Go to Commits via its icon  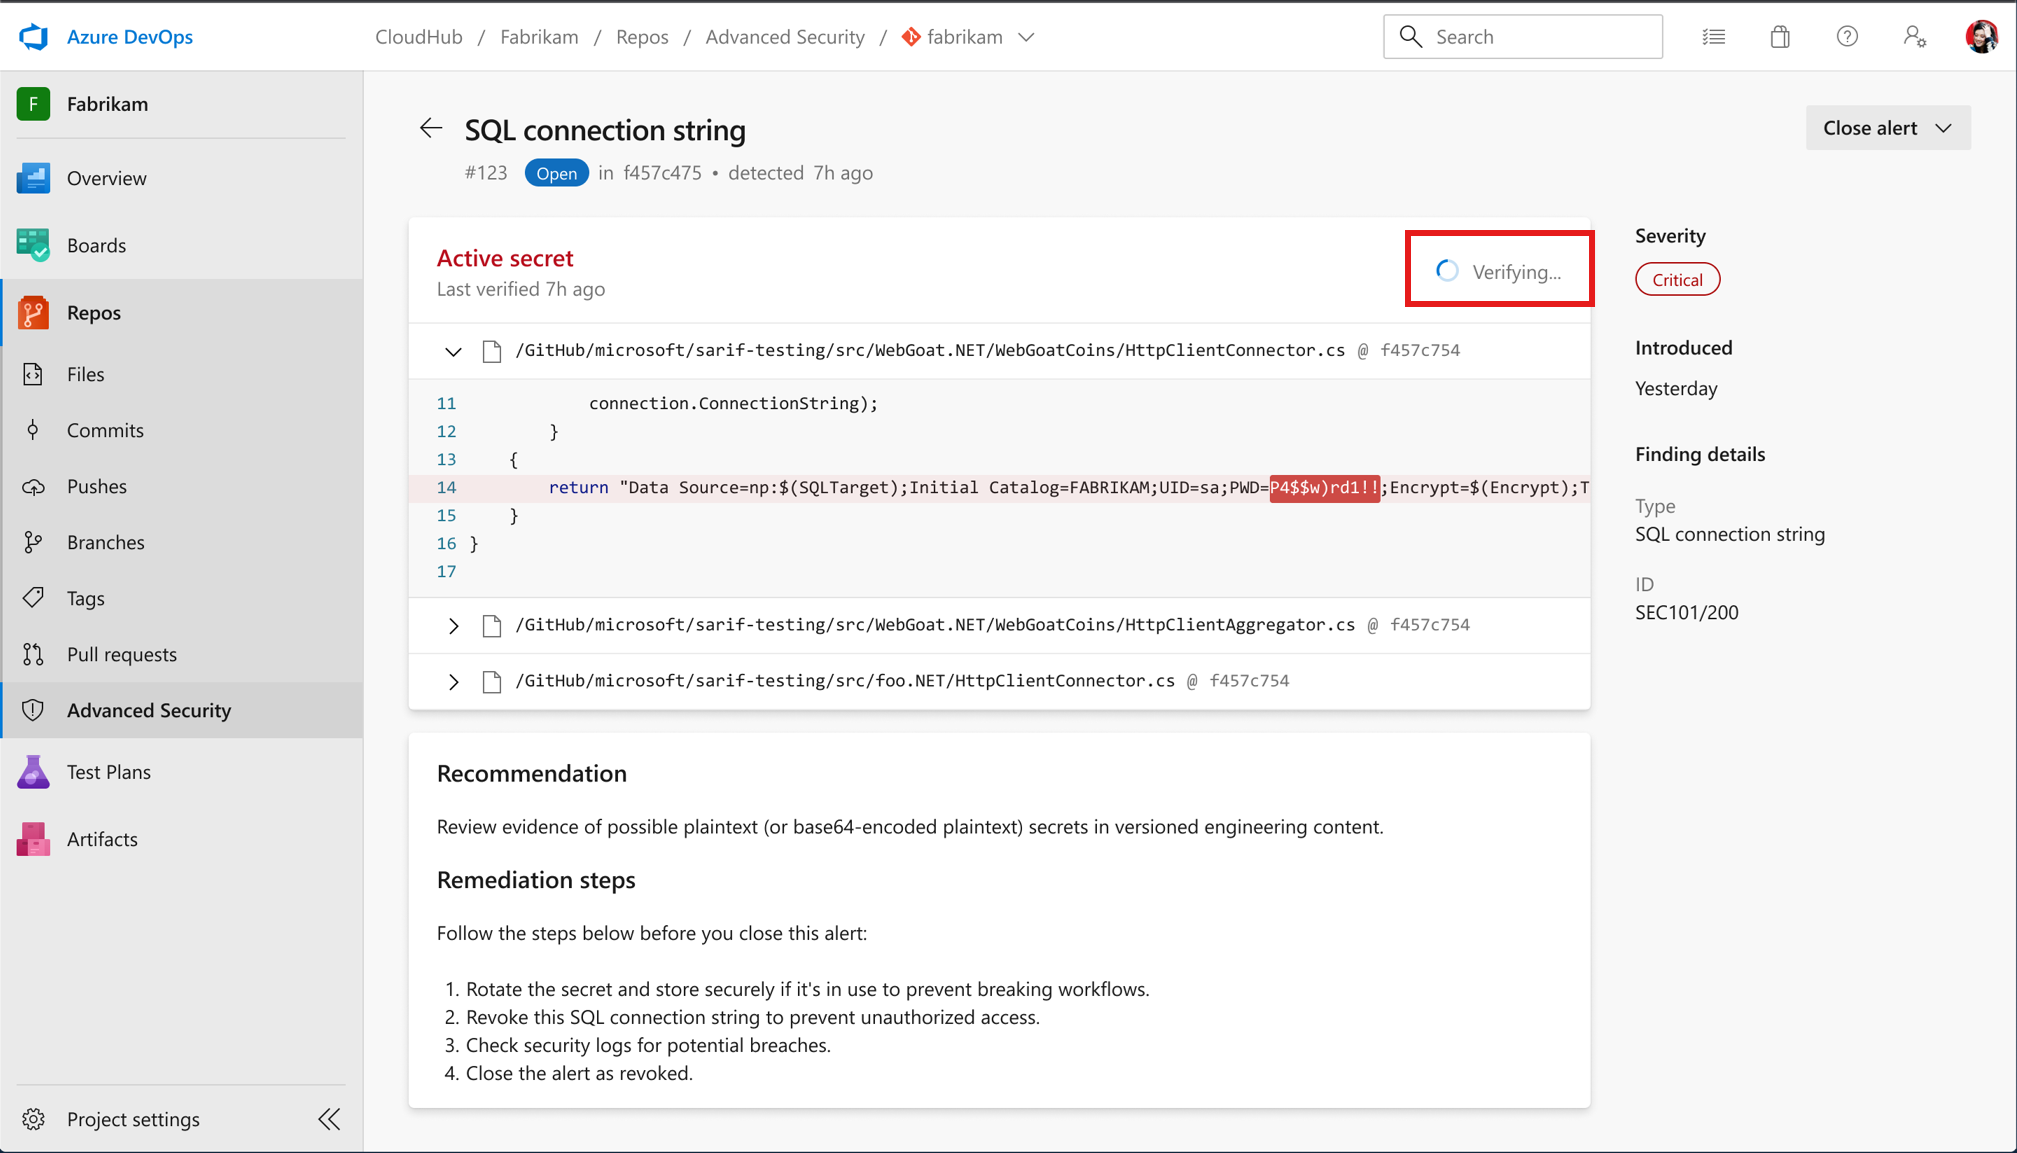click(33, 430)
